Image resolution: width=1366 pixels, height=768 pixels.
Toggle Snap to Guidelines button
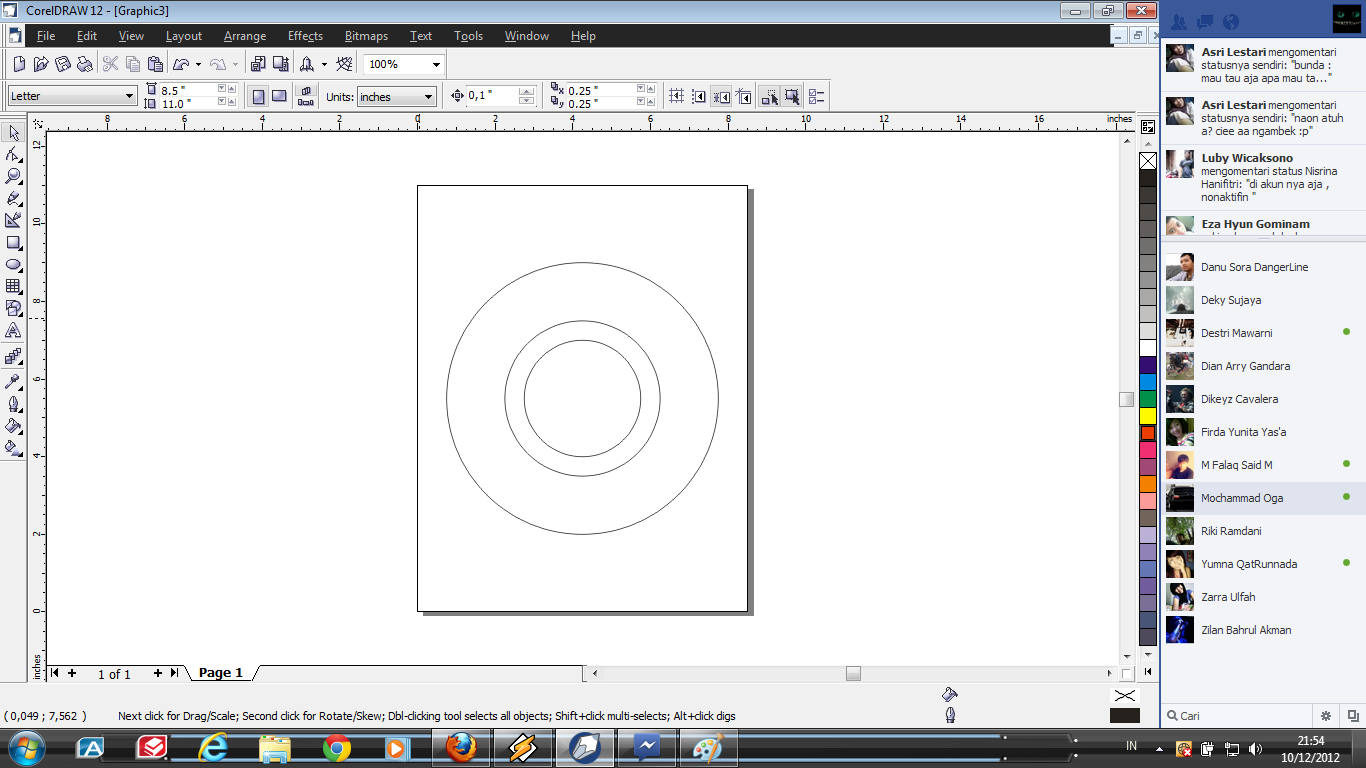click(699, 97)
